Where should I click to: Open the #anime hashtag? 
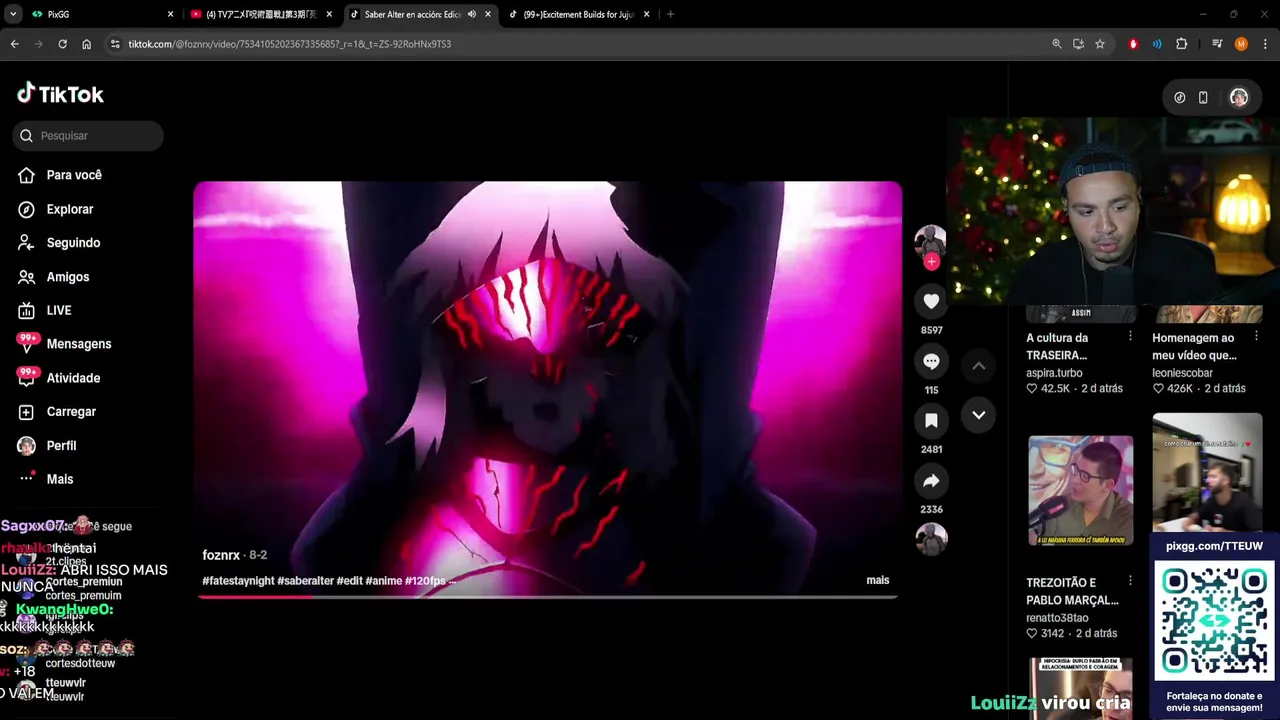383,581
